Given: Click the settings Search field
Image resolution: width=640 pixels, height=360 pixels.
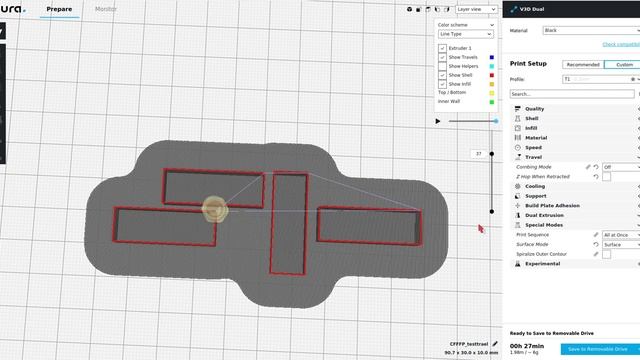Looking at the screenshot, I should 572,94.
